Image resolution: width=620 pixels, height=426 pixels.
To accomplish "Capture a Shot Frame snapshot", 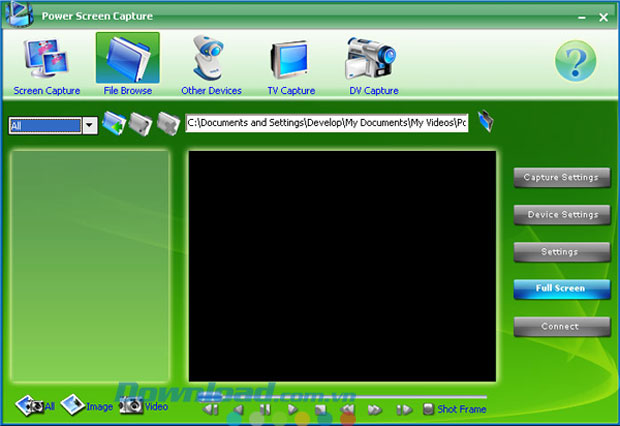I will (x=454, y=409).
